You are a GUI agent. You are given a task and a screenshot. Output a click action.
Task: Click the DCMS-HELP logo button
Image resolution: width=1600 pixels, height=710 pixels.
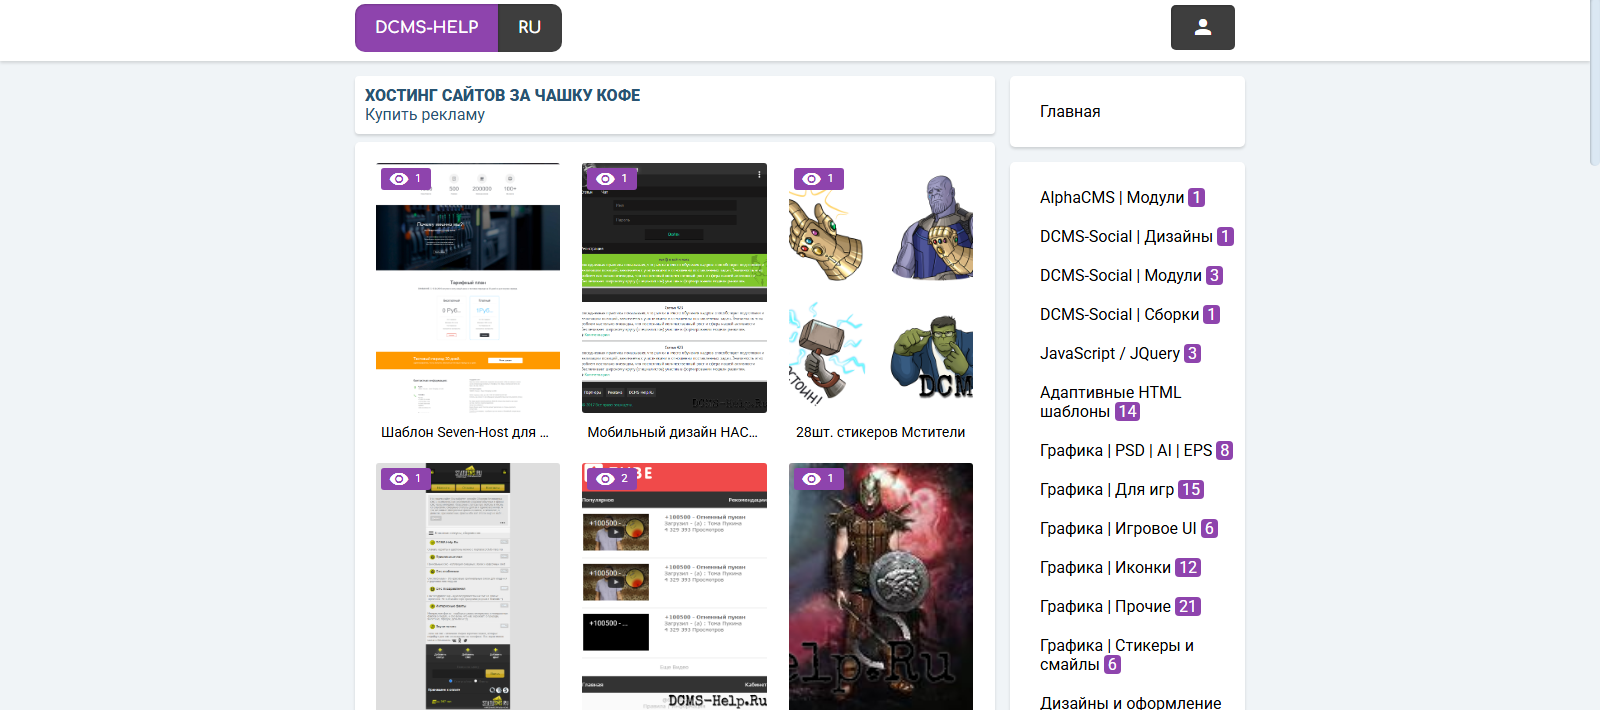(427, 28)
